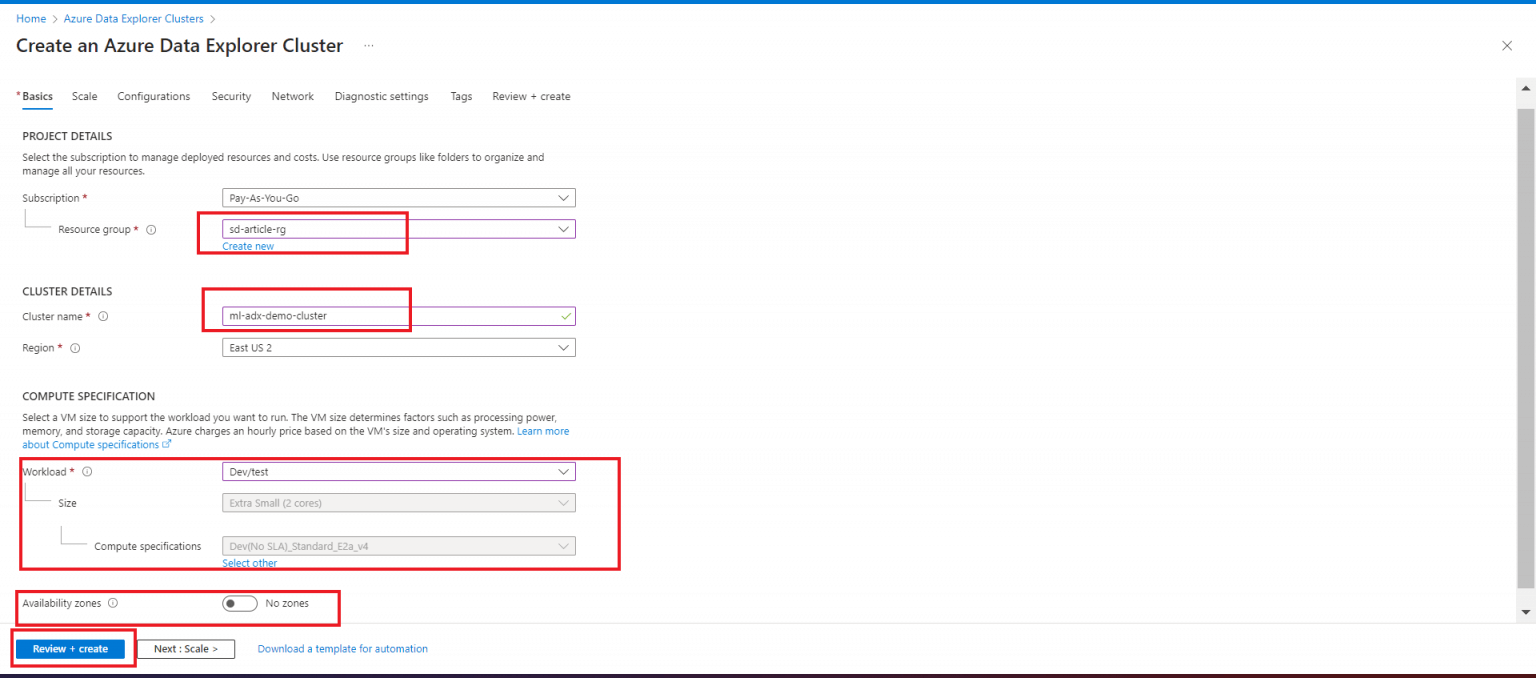Open the Size dropdown

point(399,503)
